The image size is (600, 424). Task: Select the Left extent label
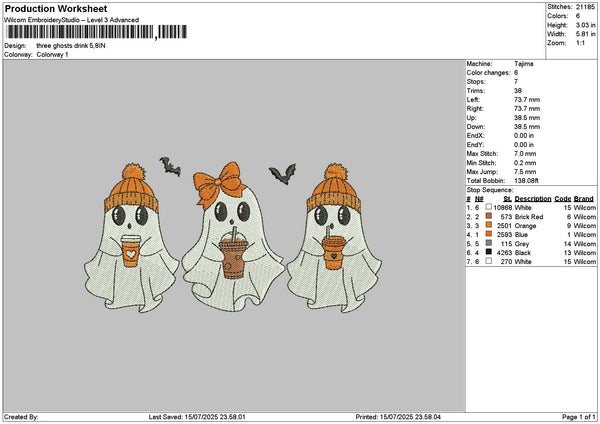[x=473, y=99]
